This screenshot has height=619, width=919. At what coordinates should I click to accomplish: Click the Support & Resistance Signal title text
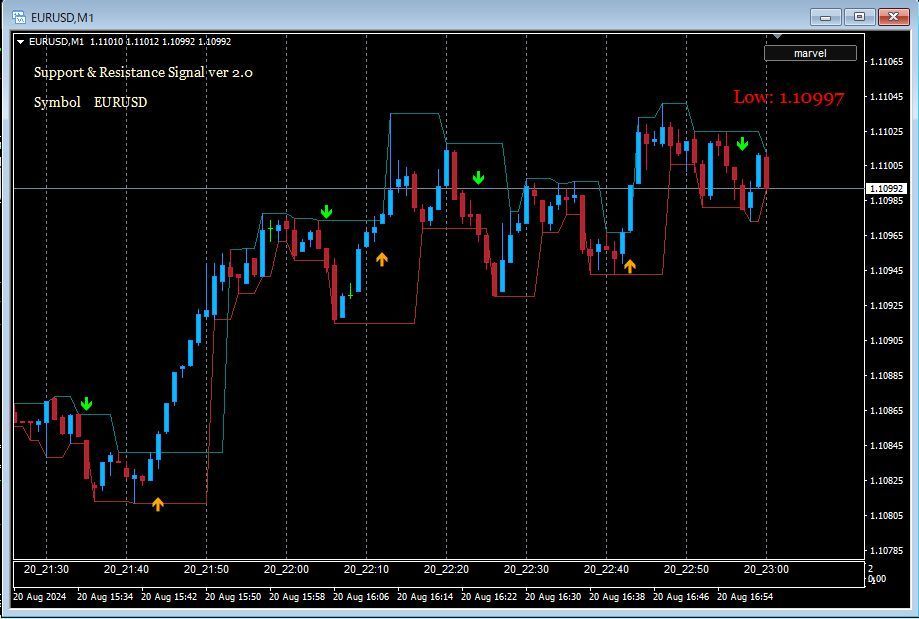click(x=143, y=73)
